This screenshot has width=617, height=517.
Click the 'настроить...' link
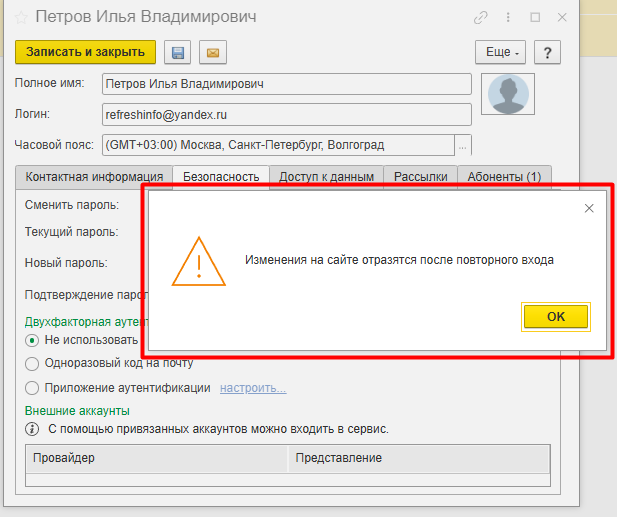(253, 388)
